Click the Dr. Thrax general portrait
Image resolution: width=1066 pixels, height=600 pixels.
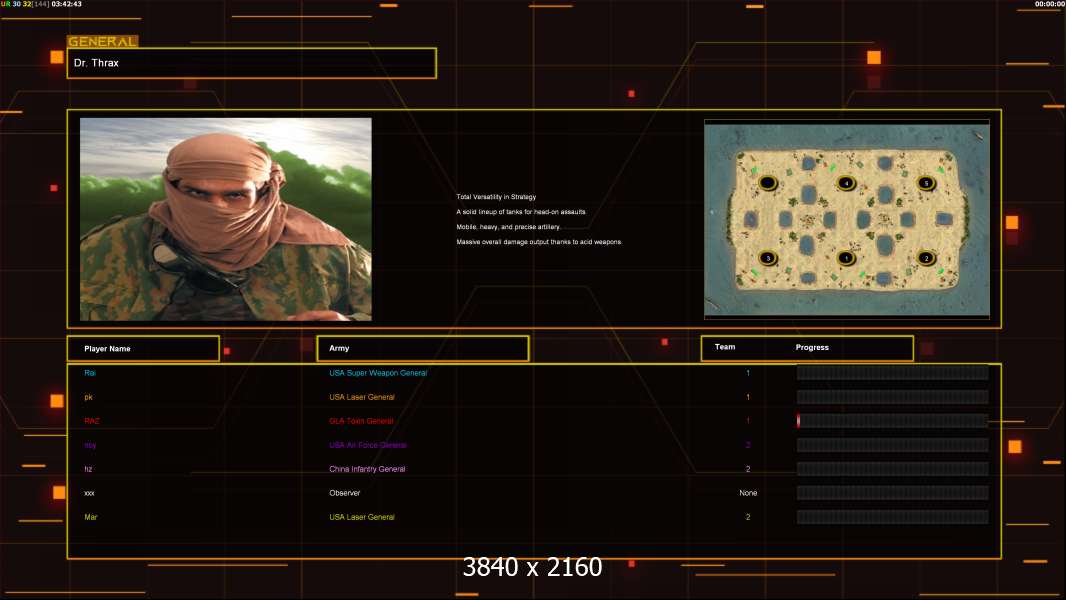225,219
